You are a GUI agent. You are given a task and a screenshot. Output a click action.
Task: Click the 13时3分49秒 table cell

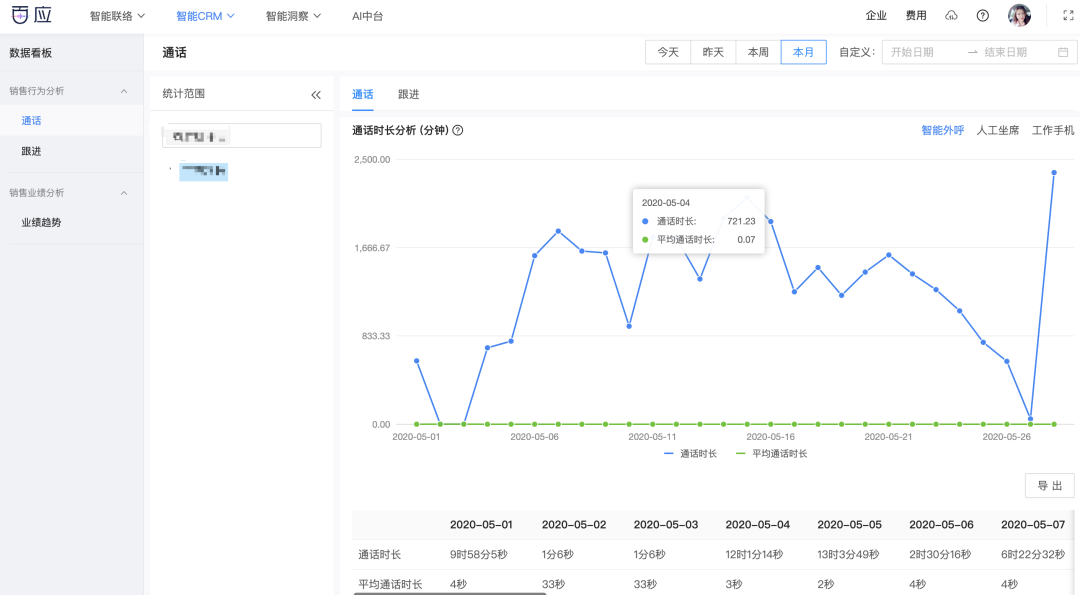[848, 554]
